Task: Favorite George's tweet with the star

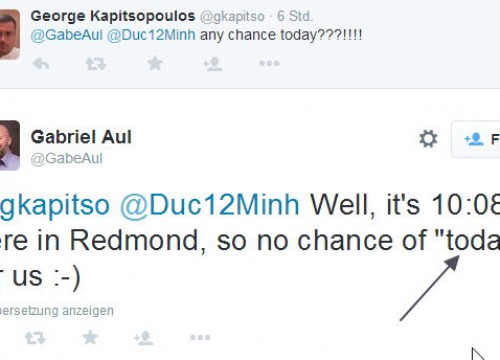Action: point(155,63)
